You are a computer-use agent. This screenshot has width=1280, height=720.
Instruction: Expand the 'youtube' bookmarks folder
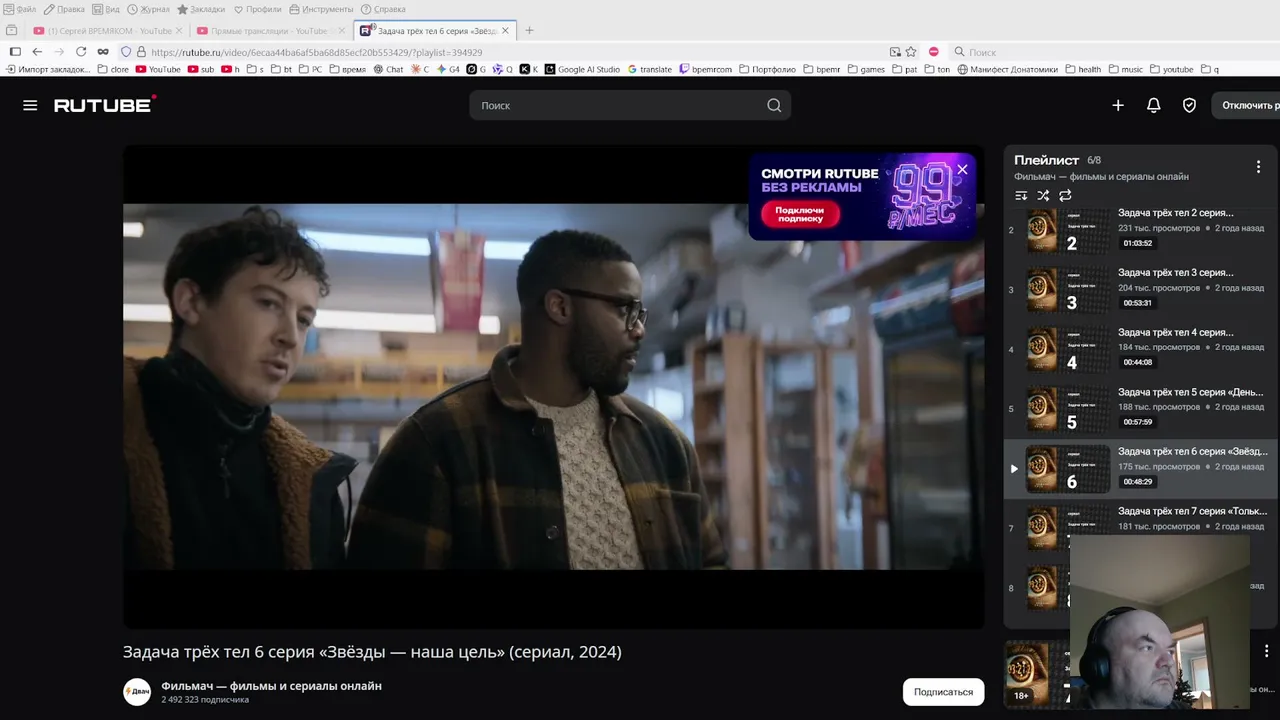point(1171,70)
